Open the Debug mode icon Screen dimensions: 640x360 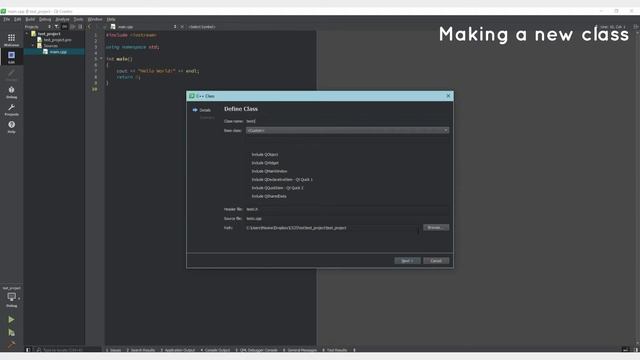[11, 92]
